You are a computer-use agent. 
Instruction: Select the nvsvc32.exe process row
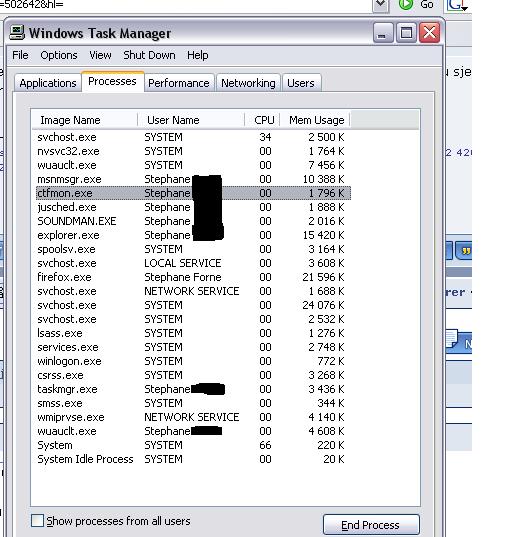pos(193,151)
